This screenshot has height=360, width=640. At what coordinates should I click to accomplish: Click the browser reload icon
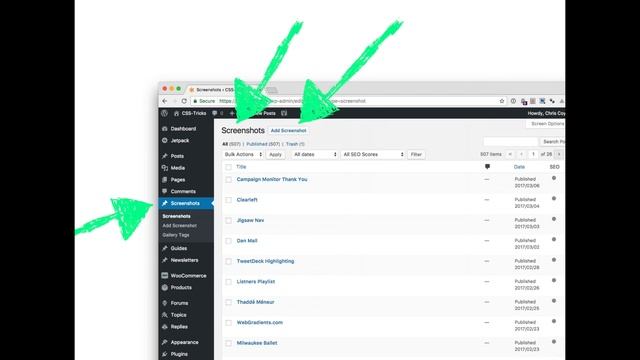(x=184, y=101)
